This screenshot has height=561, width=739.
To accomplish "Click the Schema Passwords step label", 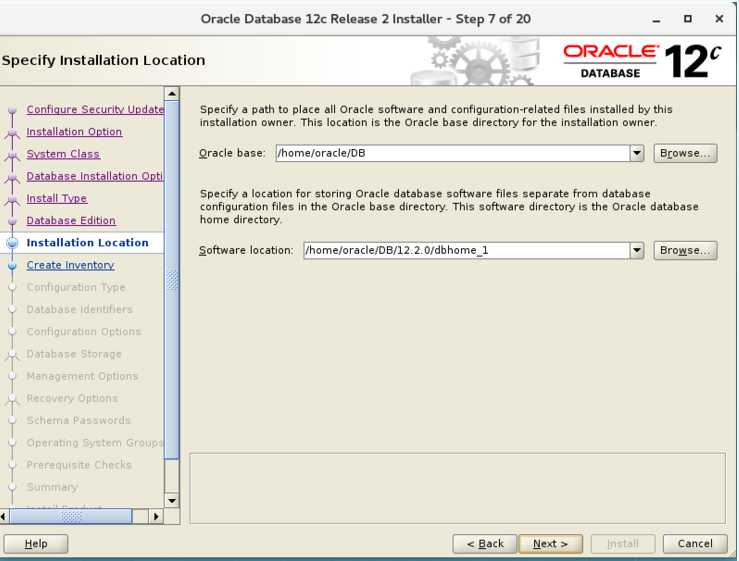I will click(x=79, y=420).
